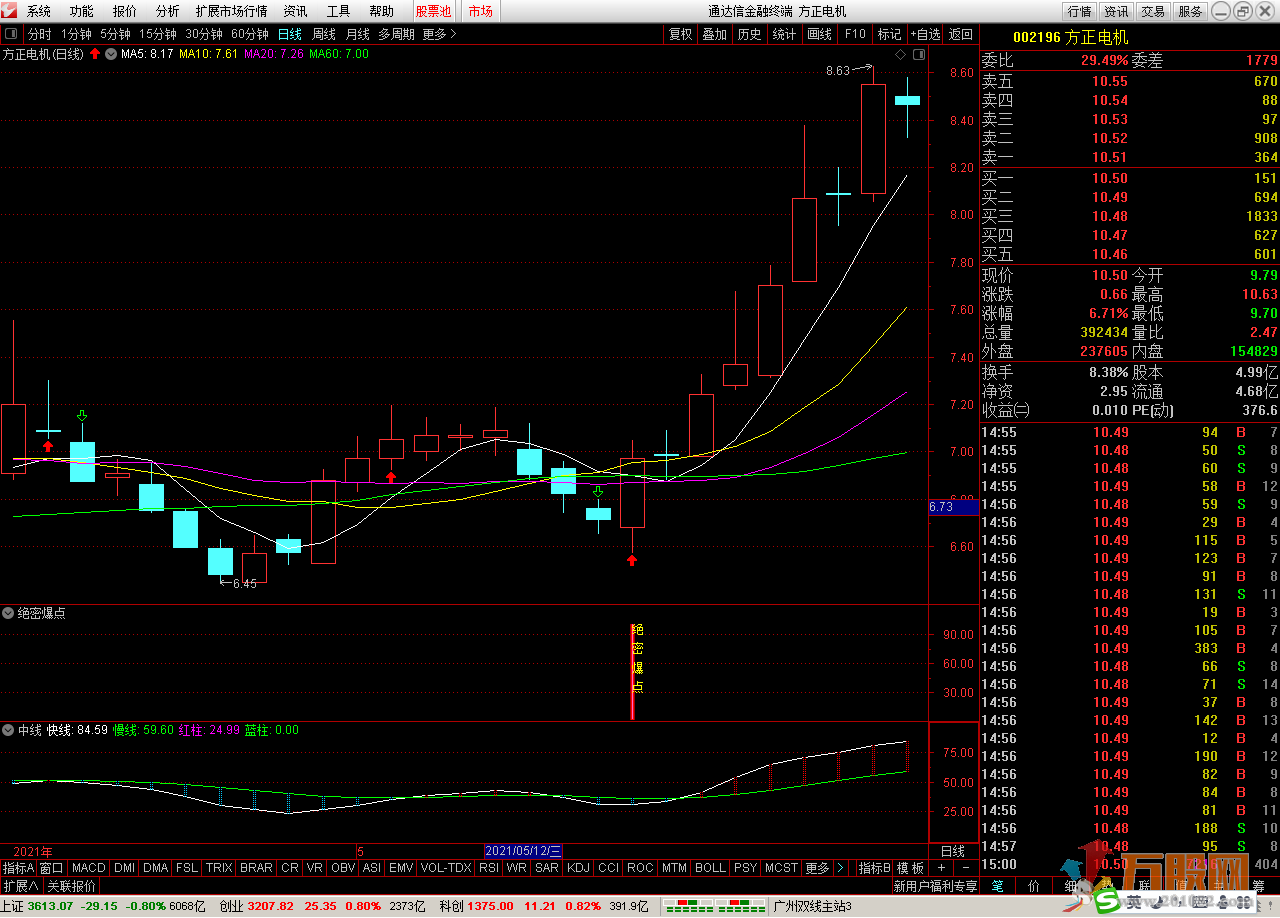Screen dimensions: 1280x918
Task: Click the 复权 toolbar button
Action: pyautogui.click(x=681, y=34)
